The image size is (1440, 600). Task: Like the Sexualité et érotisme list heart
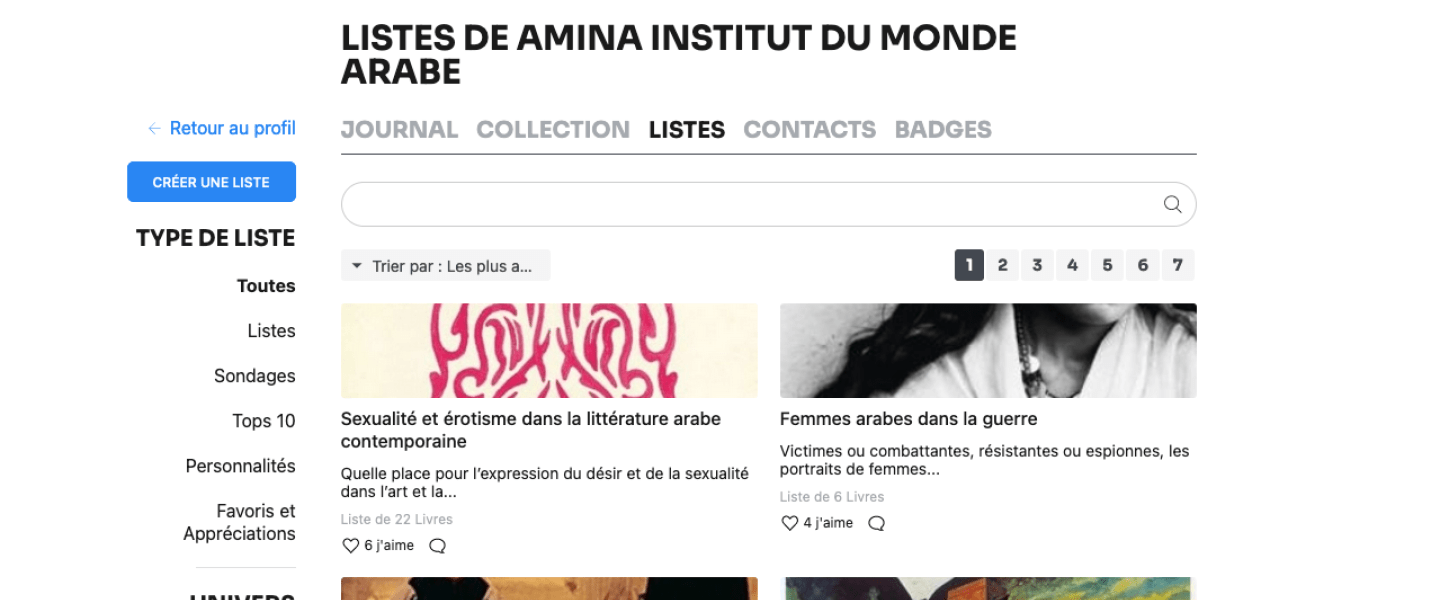[350, 546]
